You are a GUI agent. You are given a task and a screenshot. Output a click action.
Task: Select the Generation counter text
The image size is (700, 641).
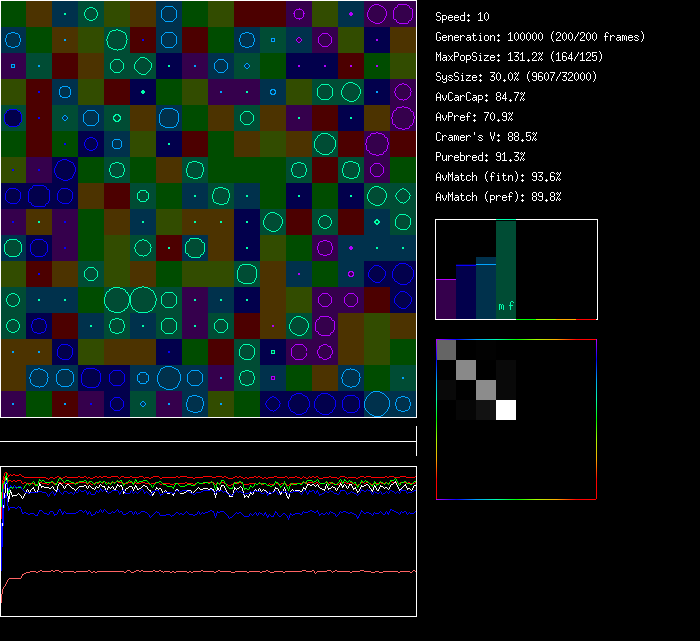pyautogui.click(x=540, y=37)
